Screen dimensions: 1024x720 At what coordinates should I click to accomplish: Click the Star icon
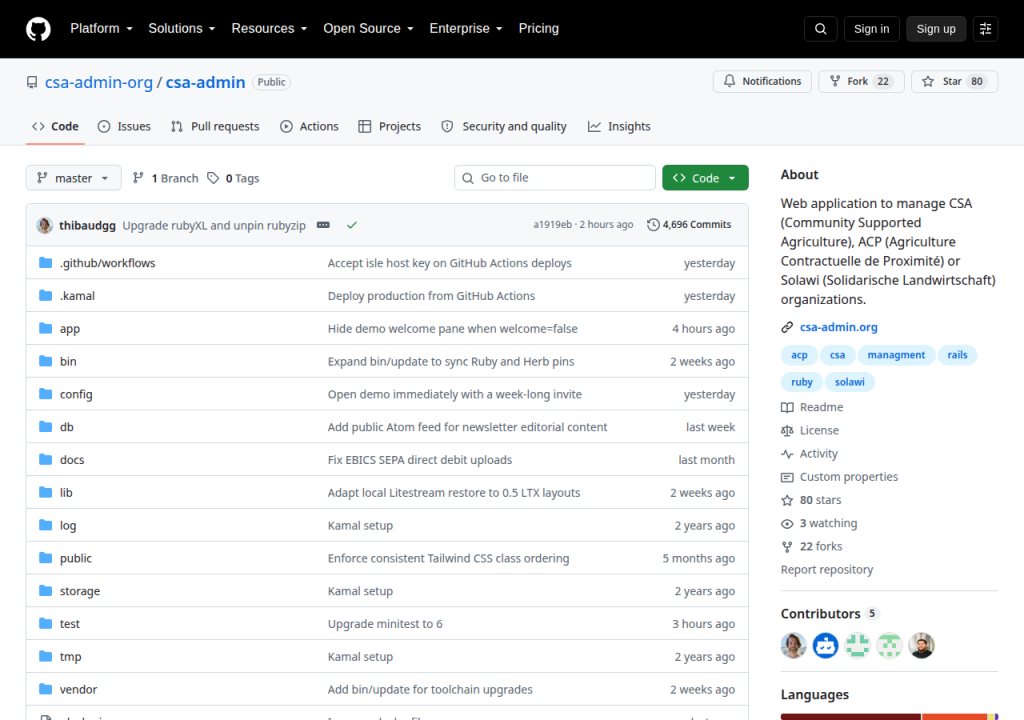[927, 81]
